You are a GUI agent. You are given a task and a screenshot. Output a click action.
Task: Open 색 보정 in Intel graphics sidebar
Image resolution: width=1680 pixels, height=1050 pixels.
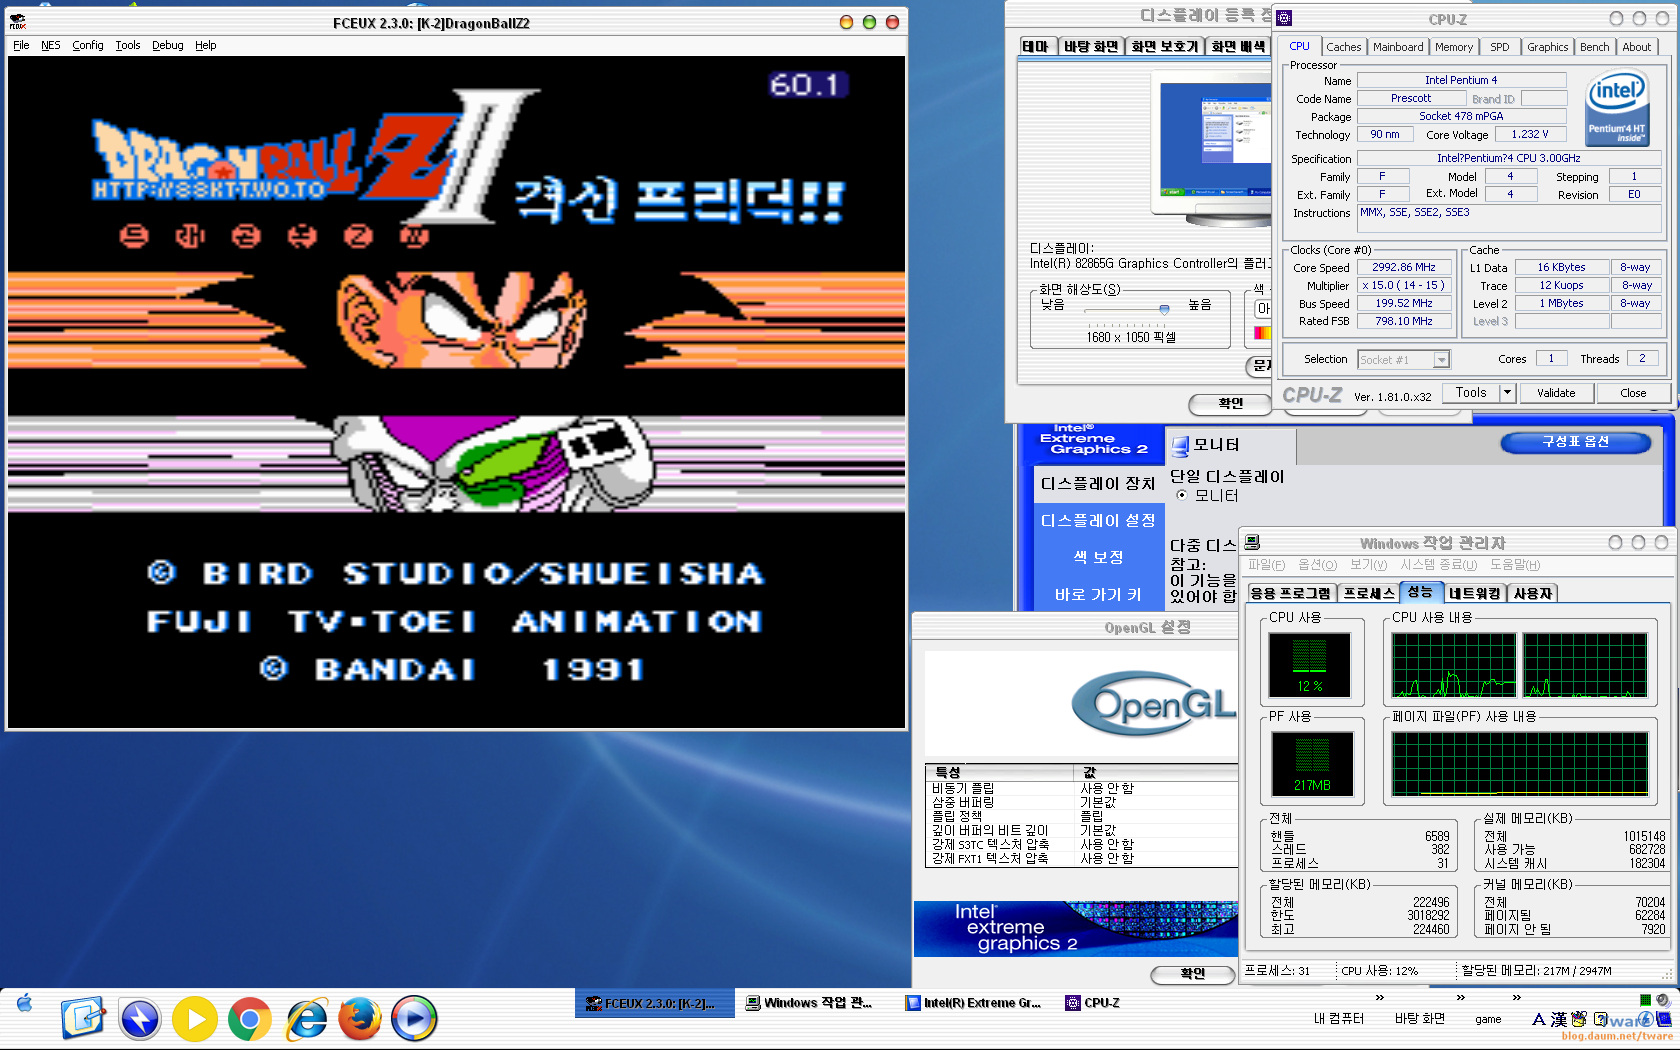[x=1097, y=557]
